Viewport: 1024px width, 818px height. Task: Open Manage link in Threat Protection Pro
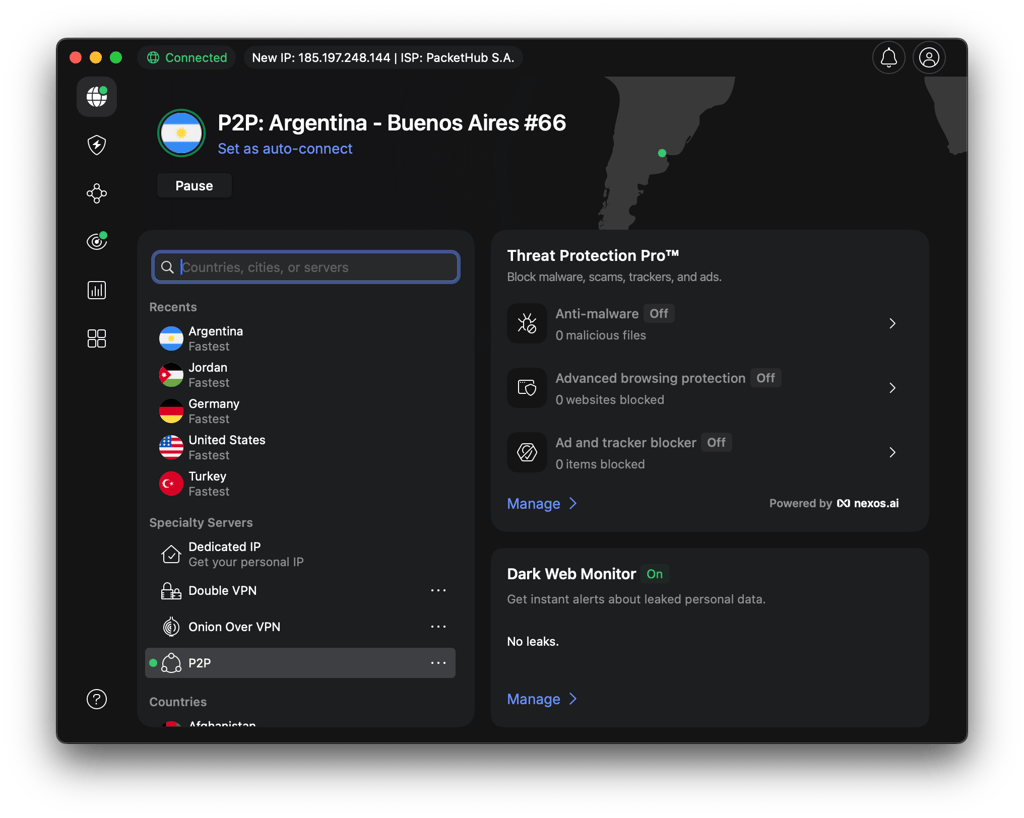(x=534, y=503)
